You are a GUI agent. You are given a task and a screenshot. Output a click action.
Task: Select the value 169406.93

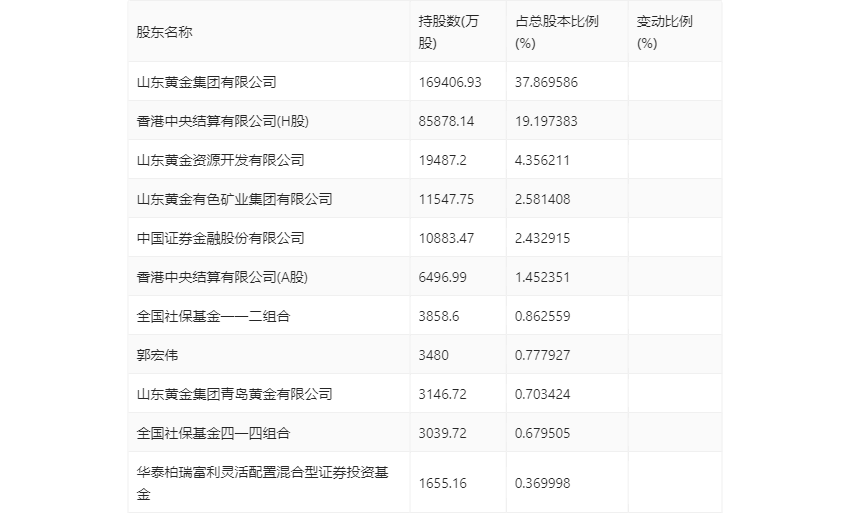click(x=450, y=82)
